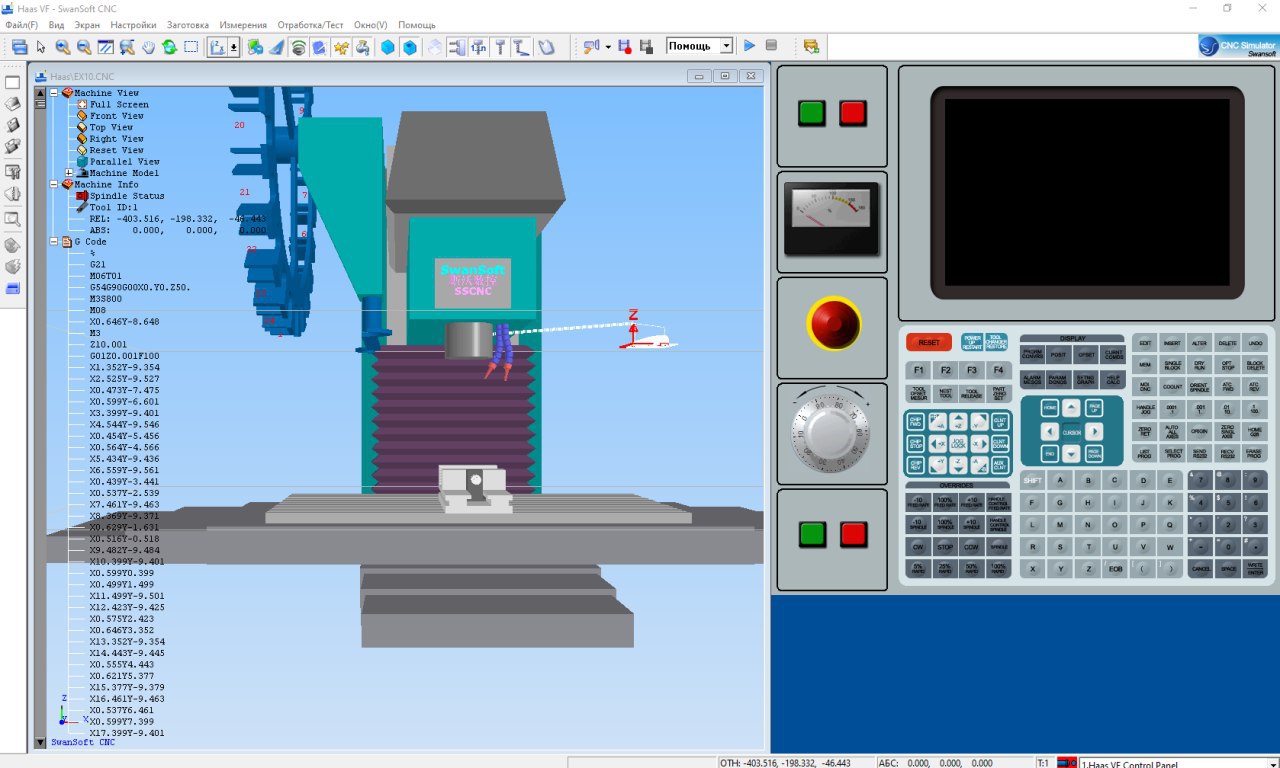Select Front View in the tree
Image resolution: width=1280 pixels, height=768 pixels.
click(x=116, y=116)
